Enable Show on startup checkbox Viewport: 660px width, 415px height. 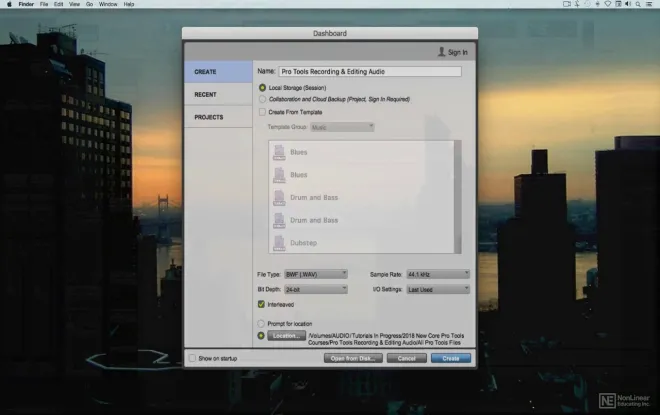[x=192, y=358]
